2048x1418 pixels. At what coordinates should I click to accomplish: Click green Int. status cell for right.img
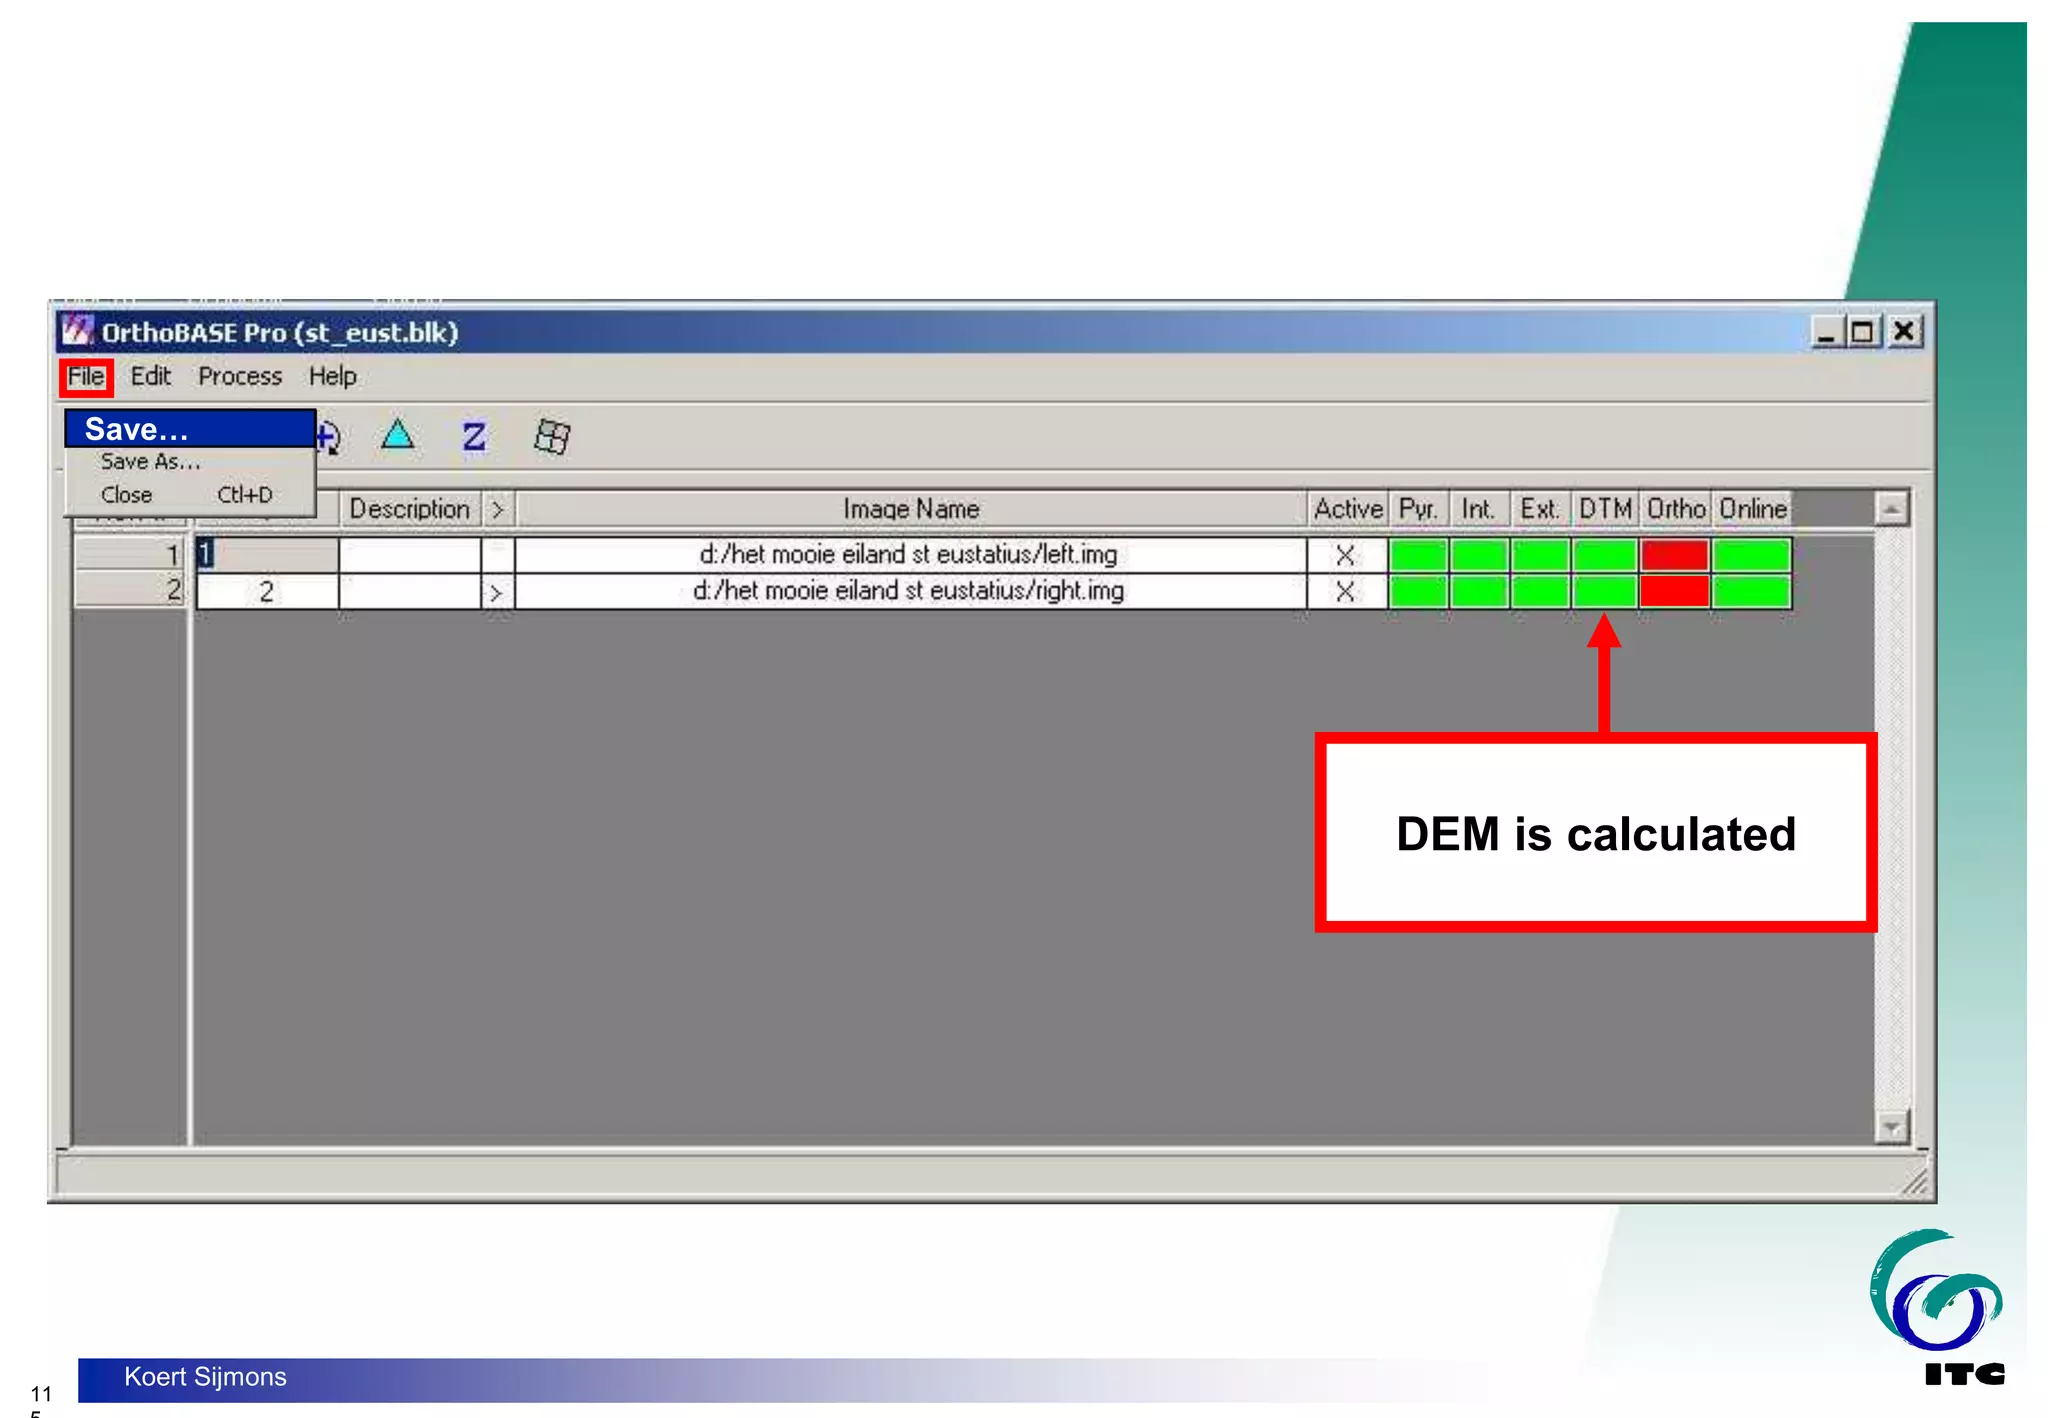point(1479,591)
